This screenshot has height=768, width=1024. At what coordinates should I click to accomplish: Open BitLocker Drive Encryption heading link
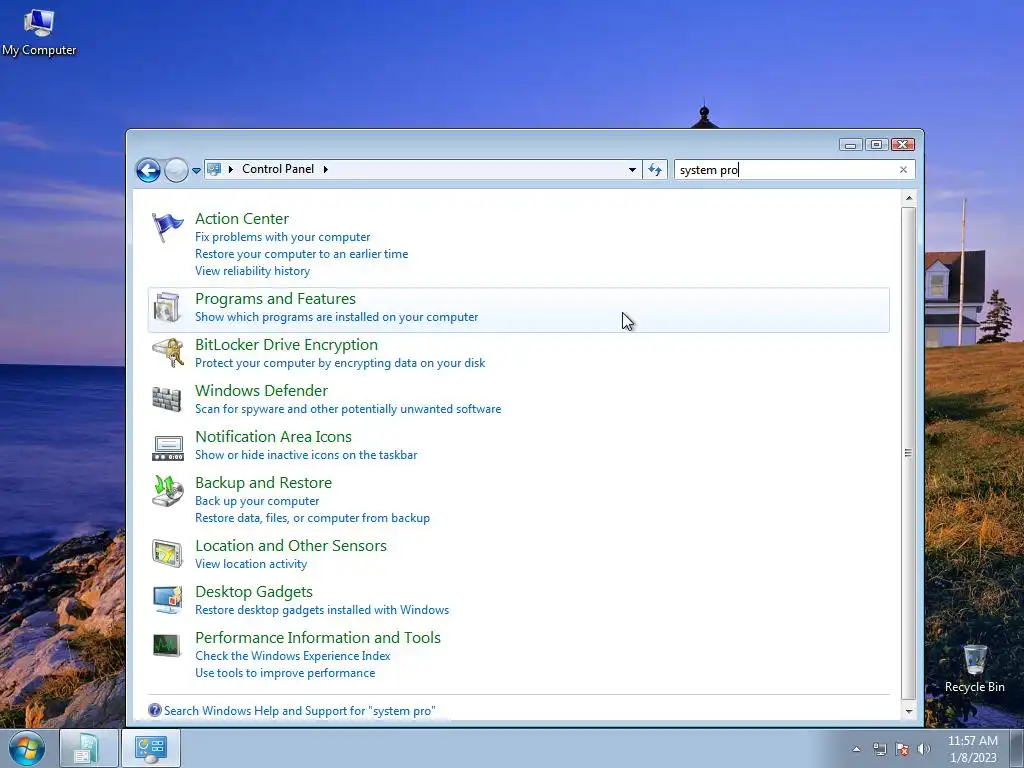point(286,345)
